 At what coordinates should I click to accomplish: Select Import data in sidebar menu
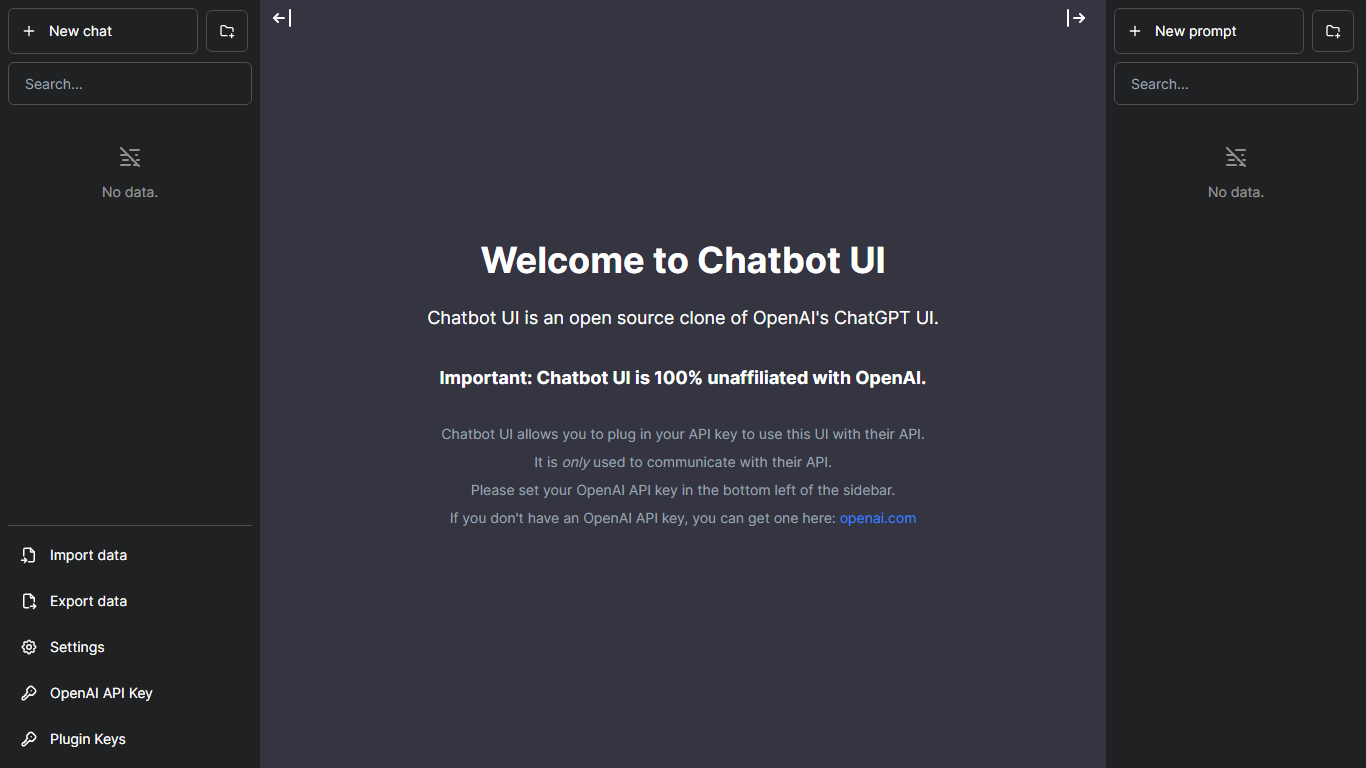(x=88, y=555)
